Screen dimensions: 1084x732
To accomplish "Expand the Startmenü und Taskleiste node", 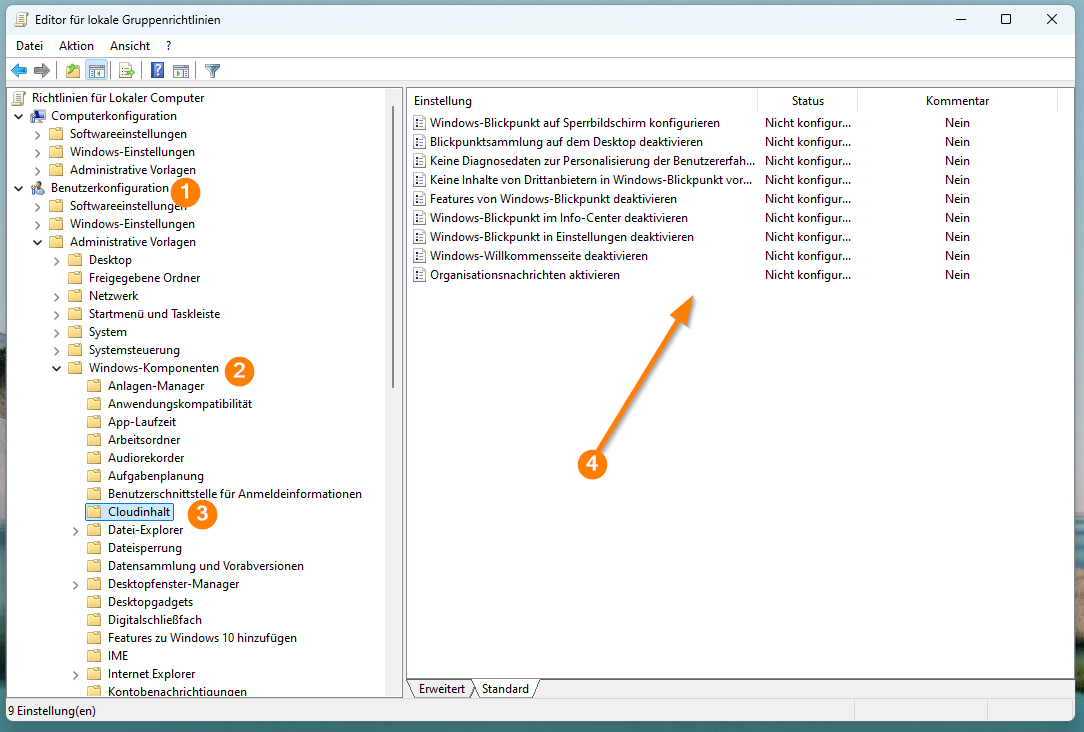I will [x=57, y=315].
